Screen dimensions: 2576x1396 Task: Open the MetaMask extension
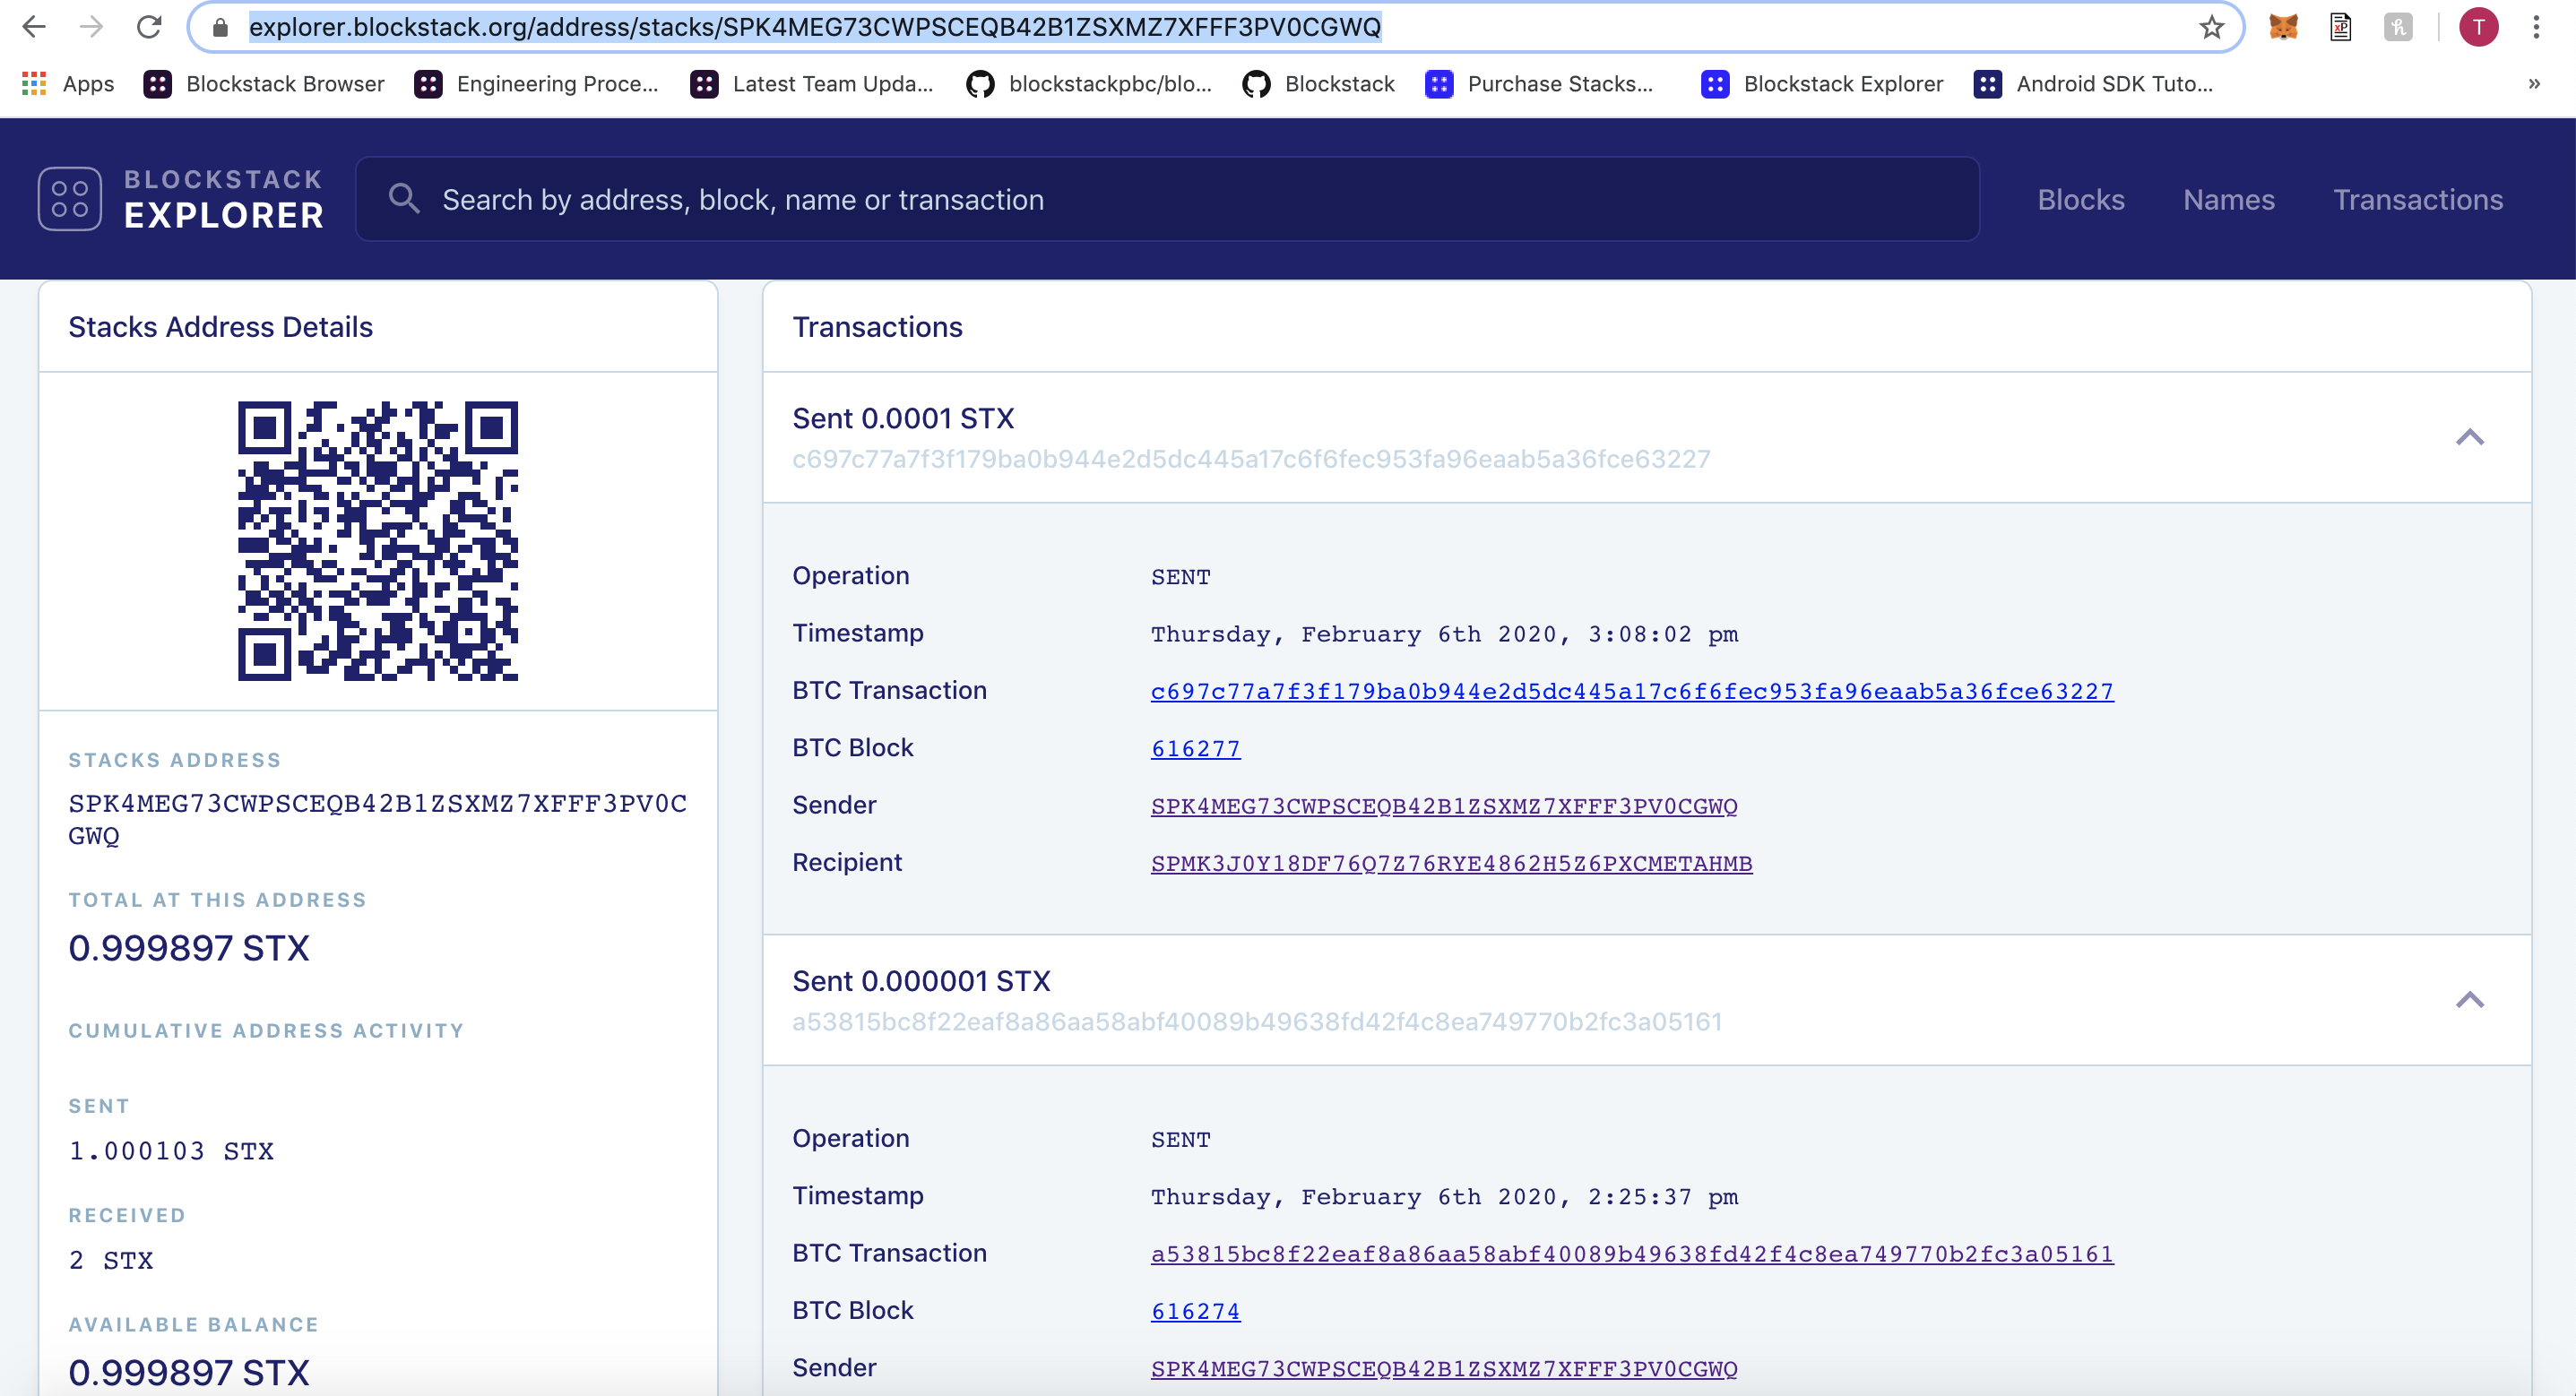[x=2283, y=27]
